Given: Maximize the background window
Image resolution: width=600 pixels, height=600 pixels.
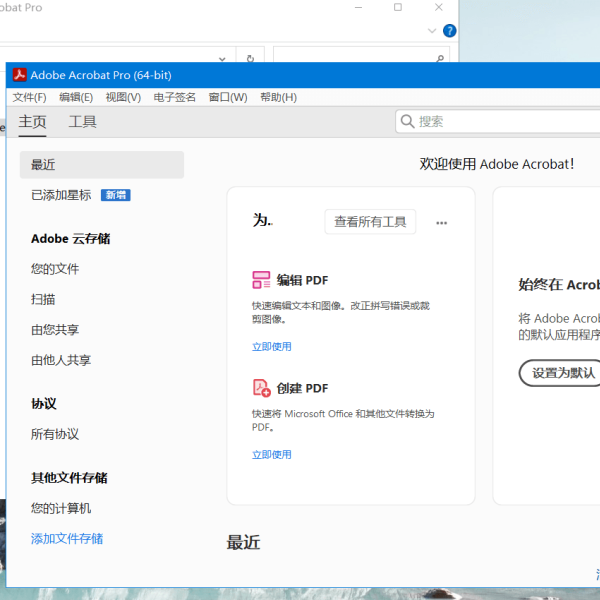Looking at the screenshot, I should [398, 7].
